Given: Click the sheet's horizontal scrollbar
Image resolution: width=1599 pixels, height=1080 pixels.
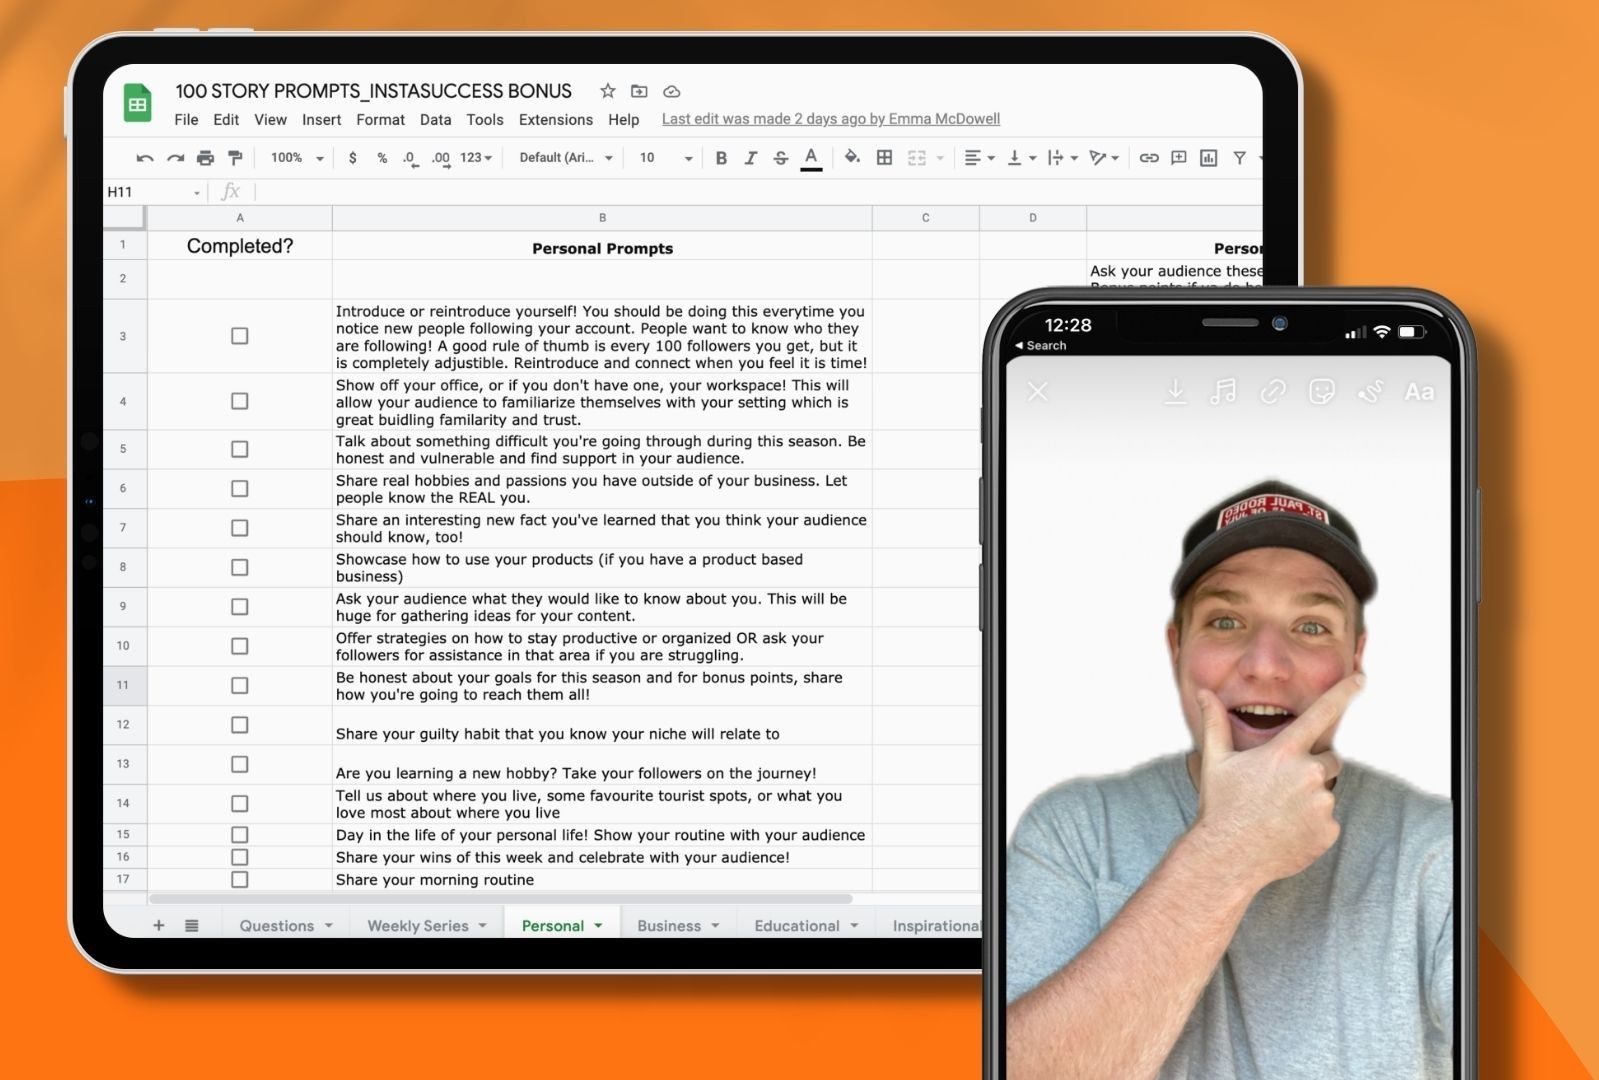Looking at the screenshot, I should pos(500,899).
